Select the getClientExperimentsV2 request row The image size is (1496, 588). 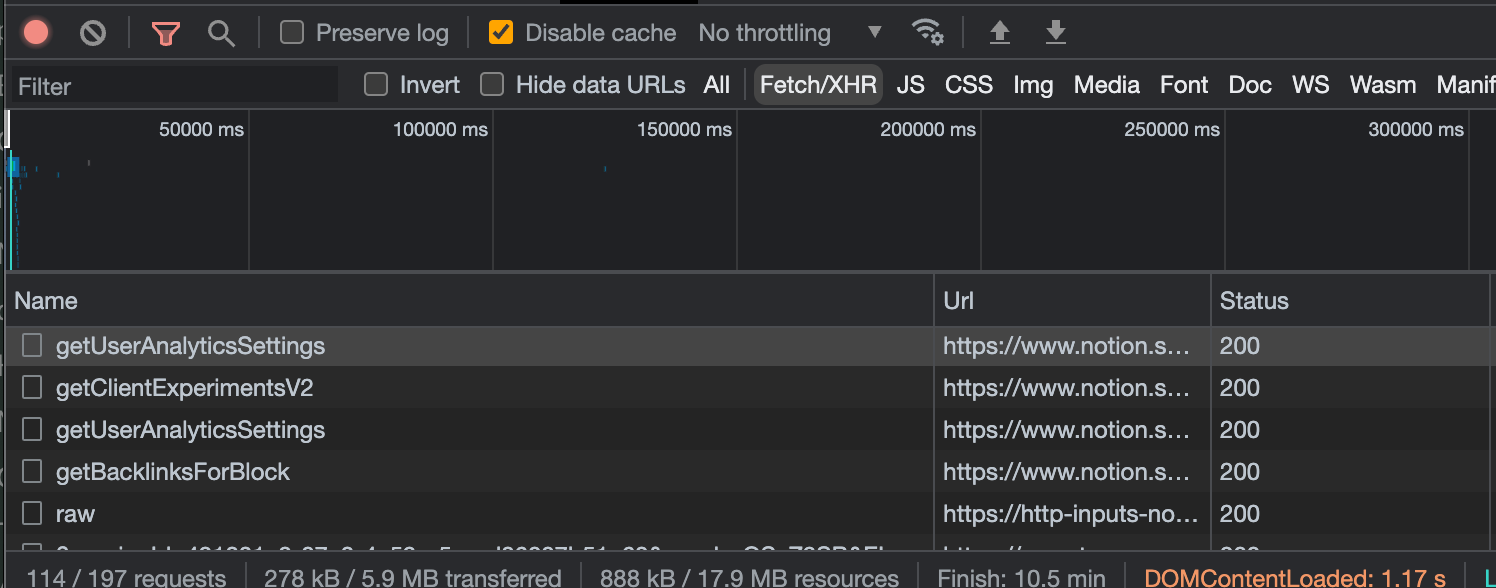185,388
